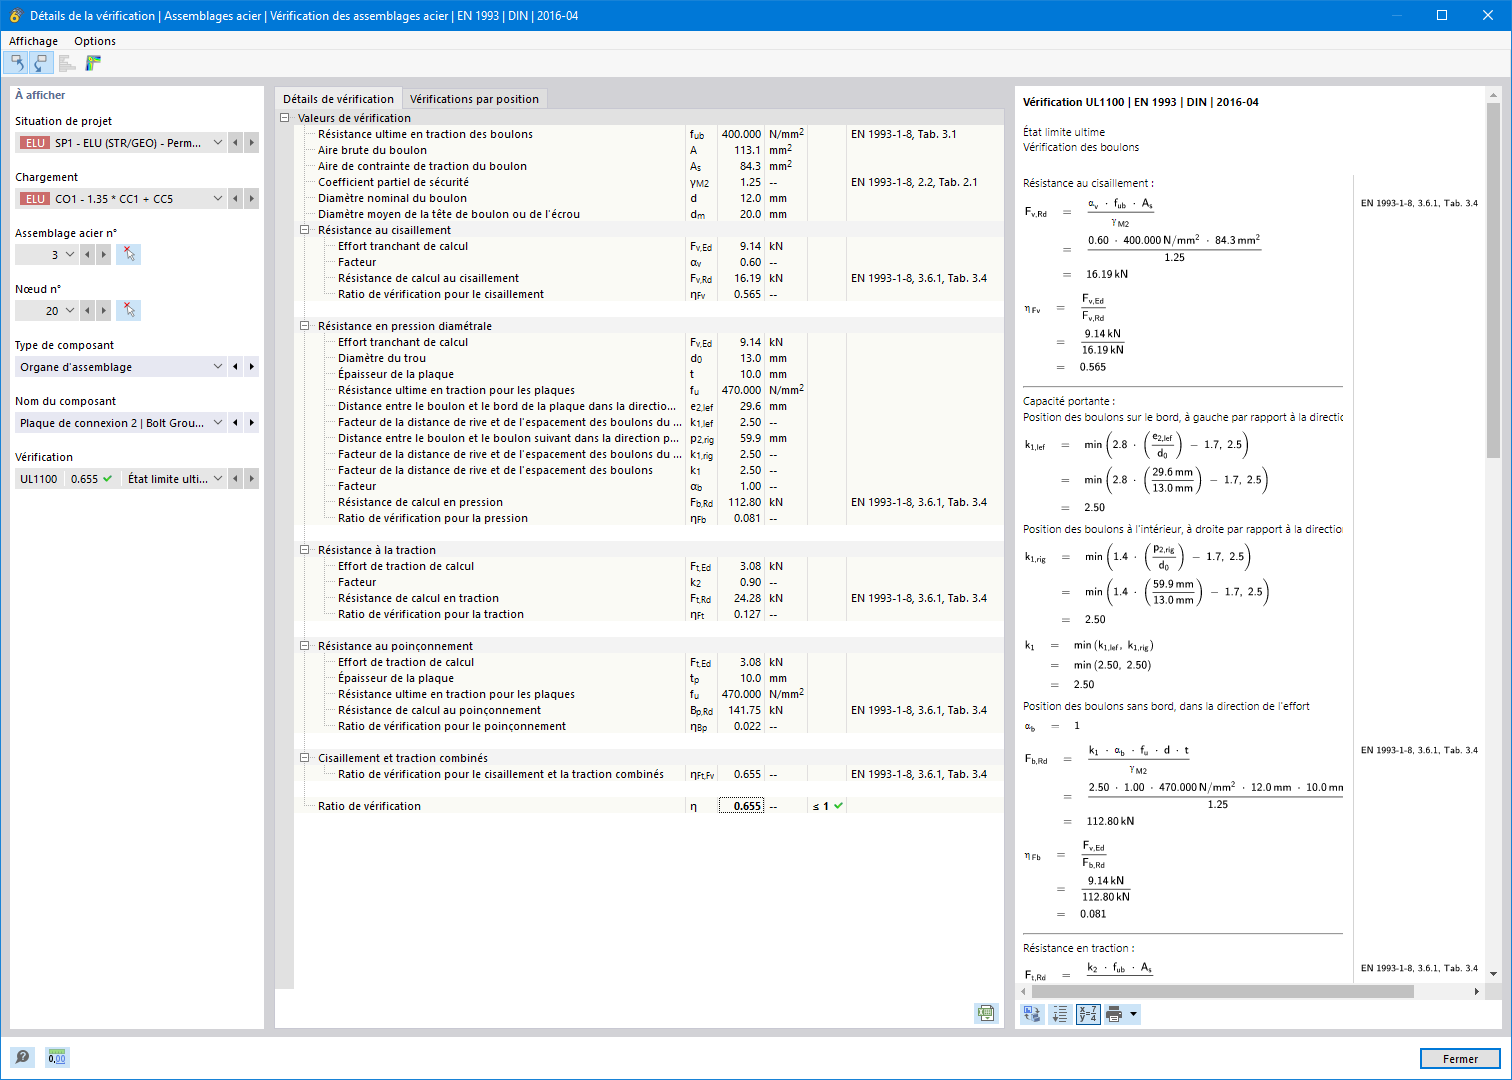Click the pick-in-graphic icon beside Assemblage acier n°

point(128,254)
